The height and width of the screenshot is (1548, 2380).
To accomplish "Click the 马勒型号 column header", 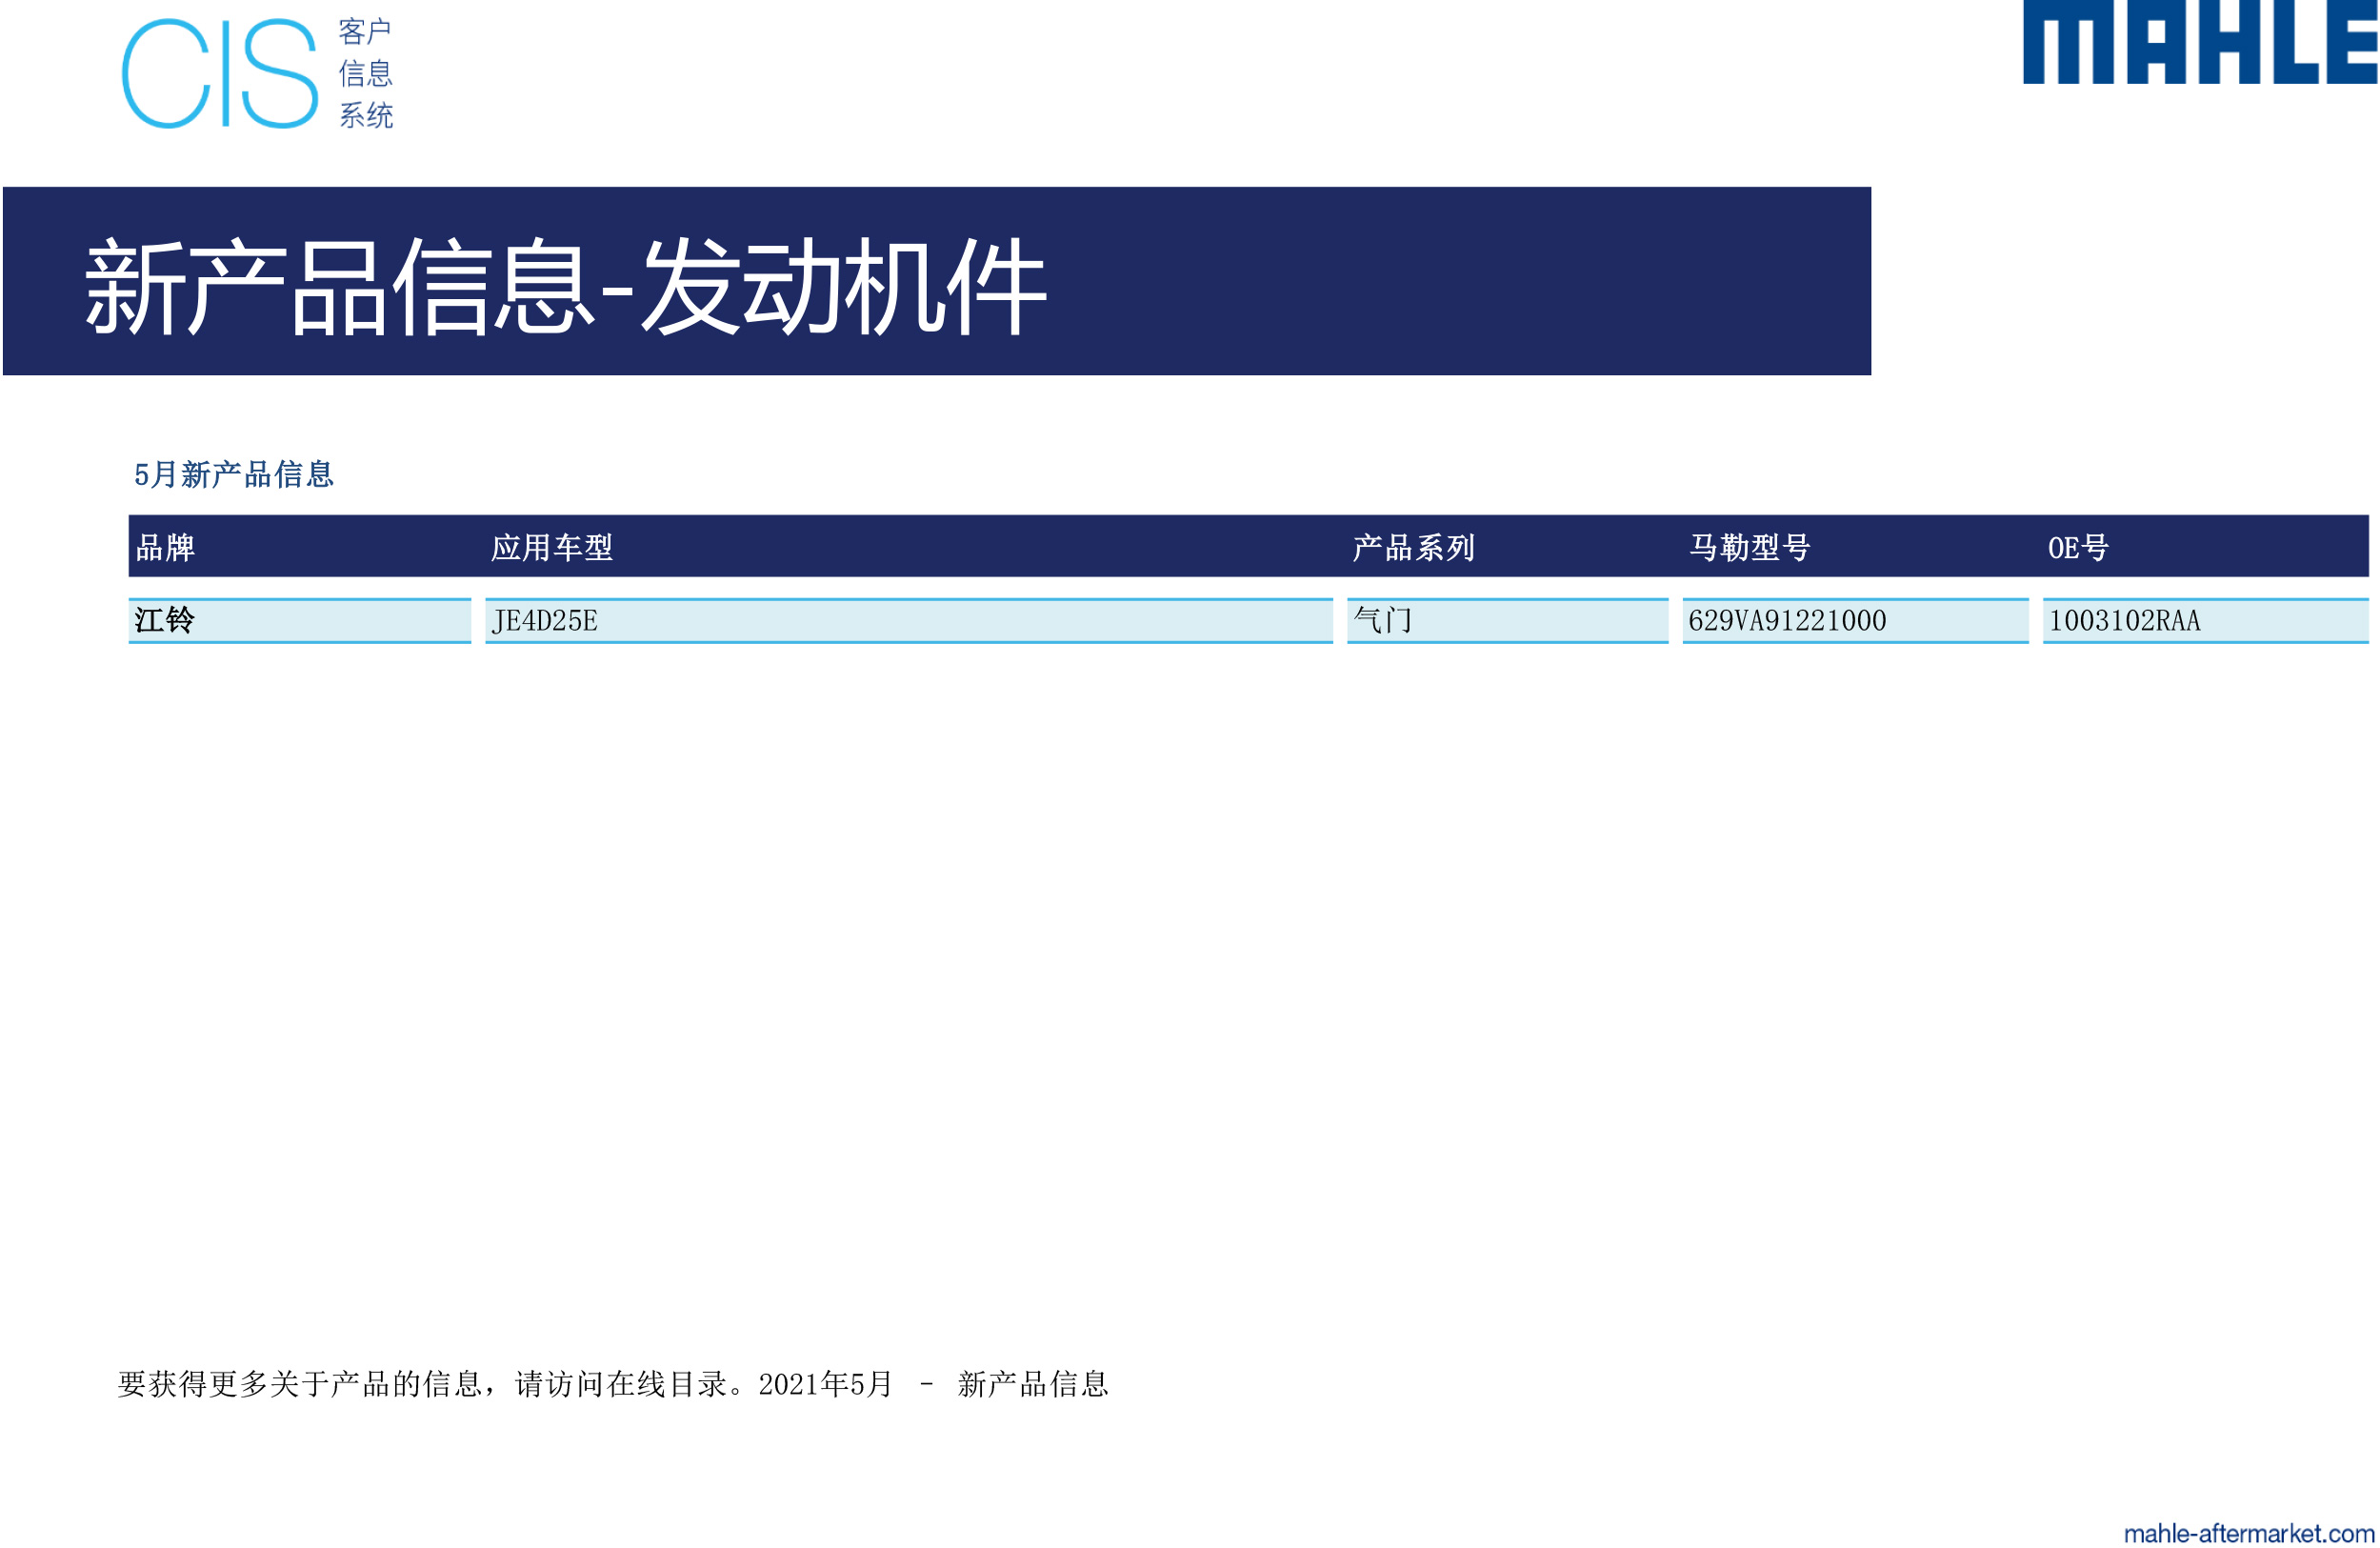I will 1749,547.
